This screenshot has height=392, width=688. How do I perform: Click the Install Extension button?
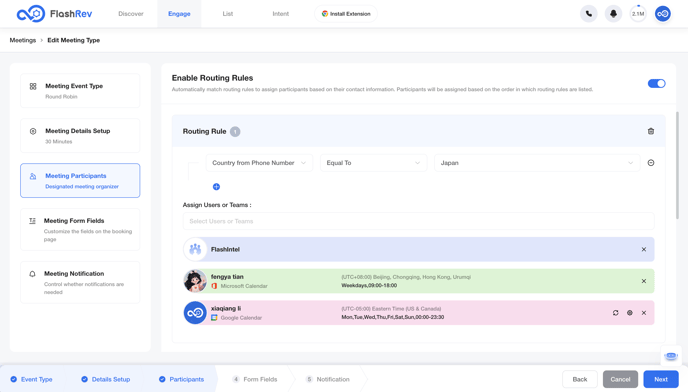click(x=346, y=14)
